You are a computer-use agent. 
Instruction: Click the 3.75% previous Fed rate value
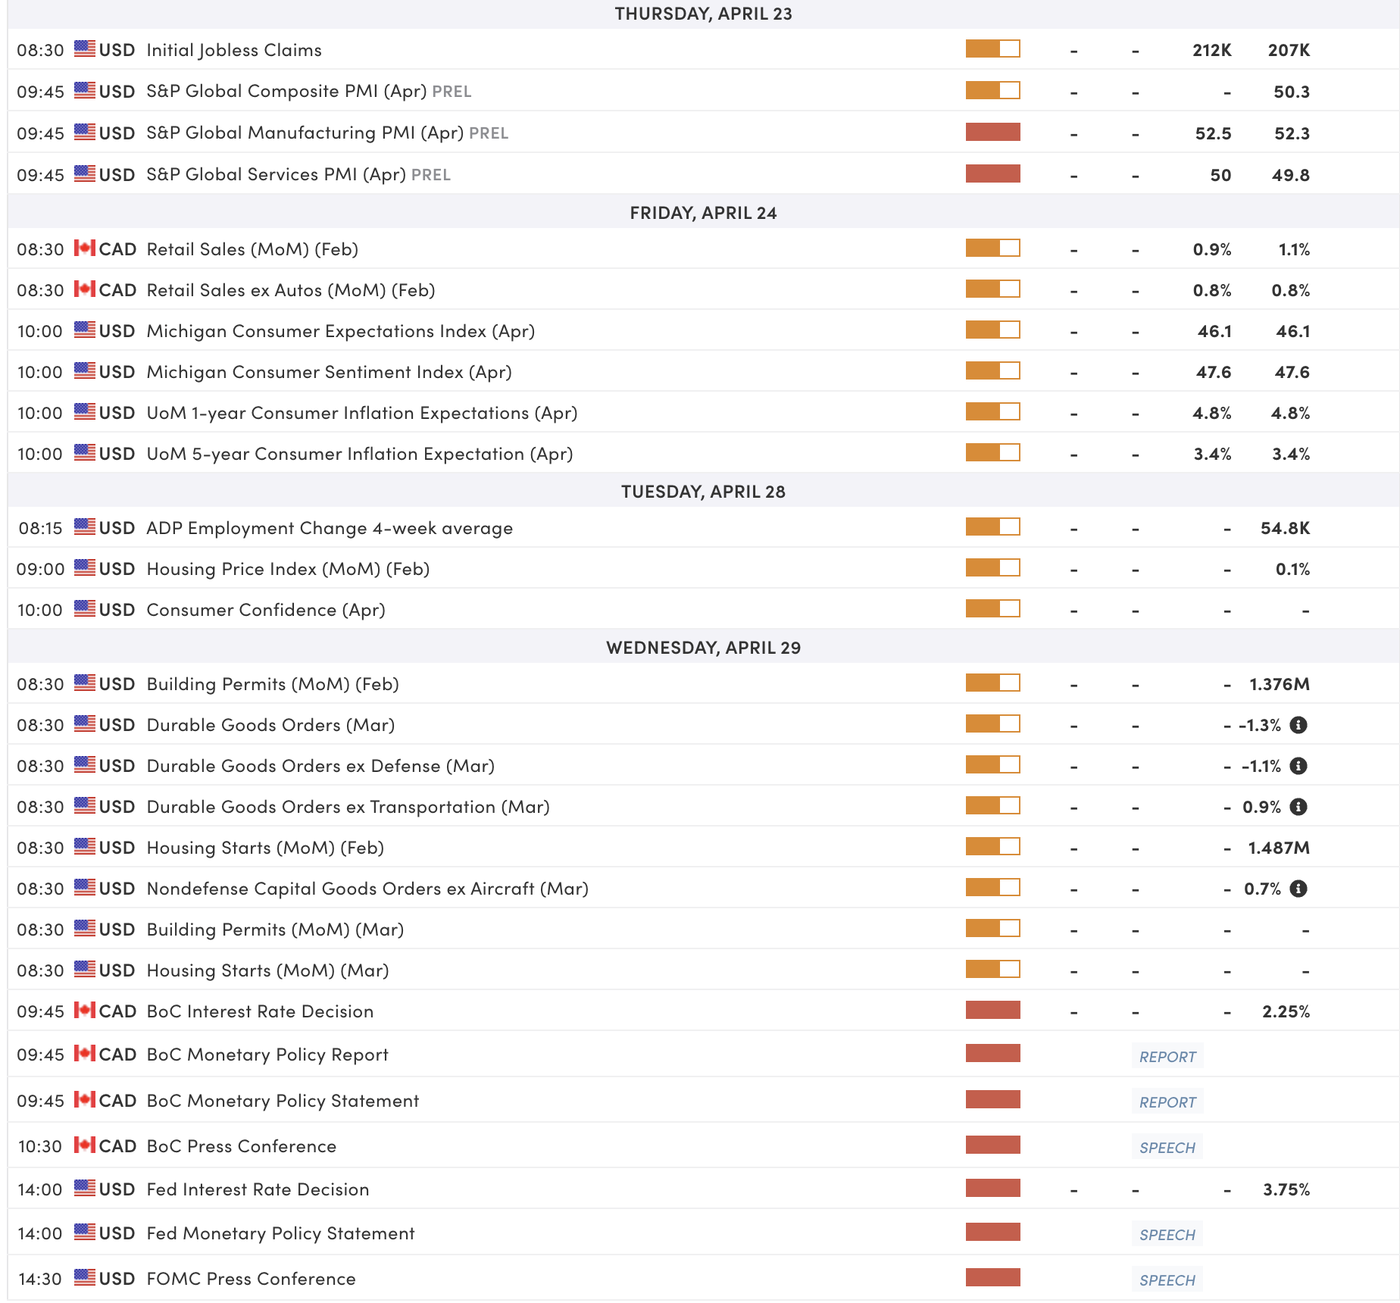(x=1286, y=1190)
